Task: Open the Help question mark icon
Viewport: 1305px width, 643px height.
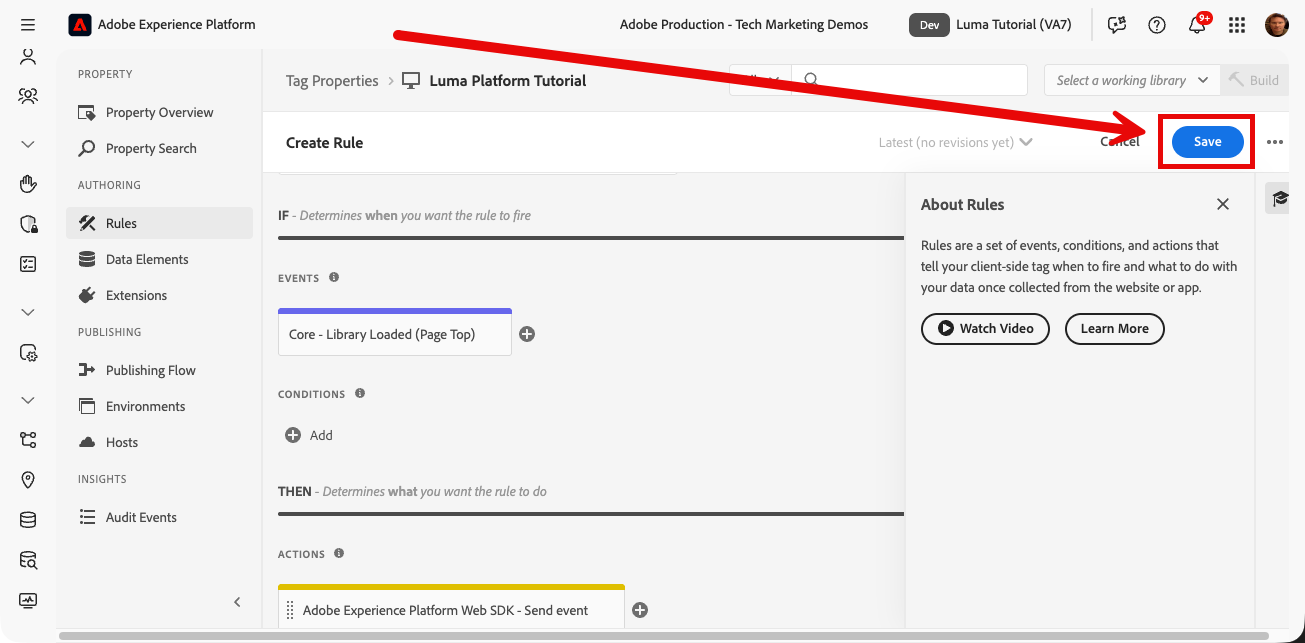Action: [x=1157, y=25]
